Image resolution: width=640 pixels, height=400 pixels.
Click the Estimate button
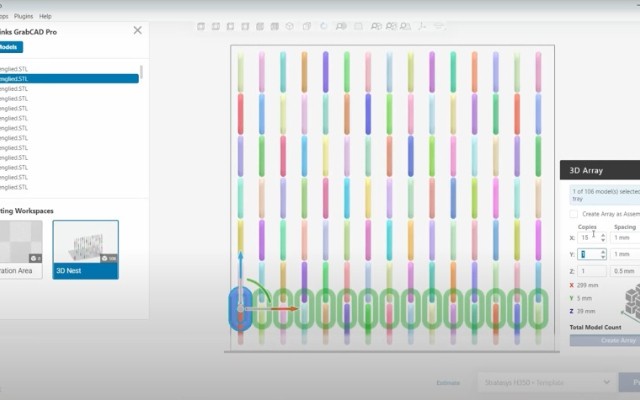click(448, 383)
